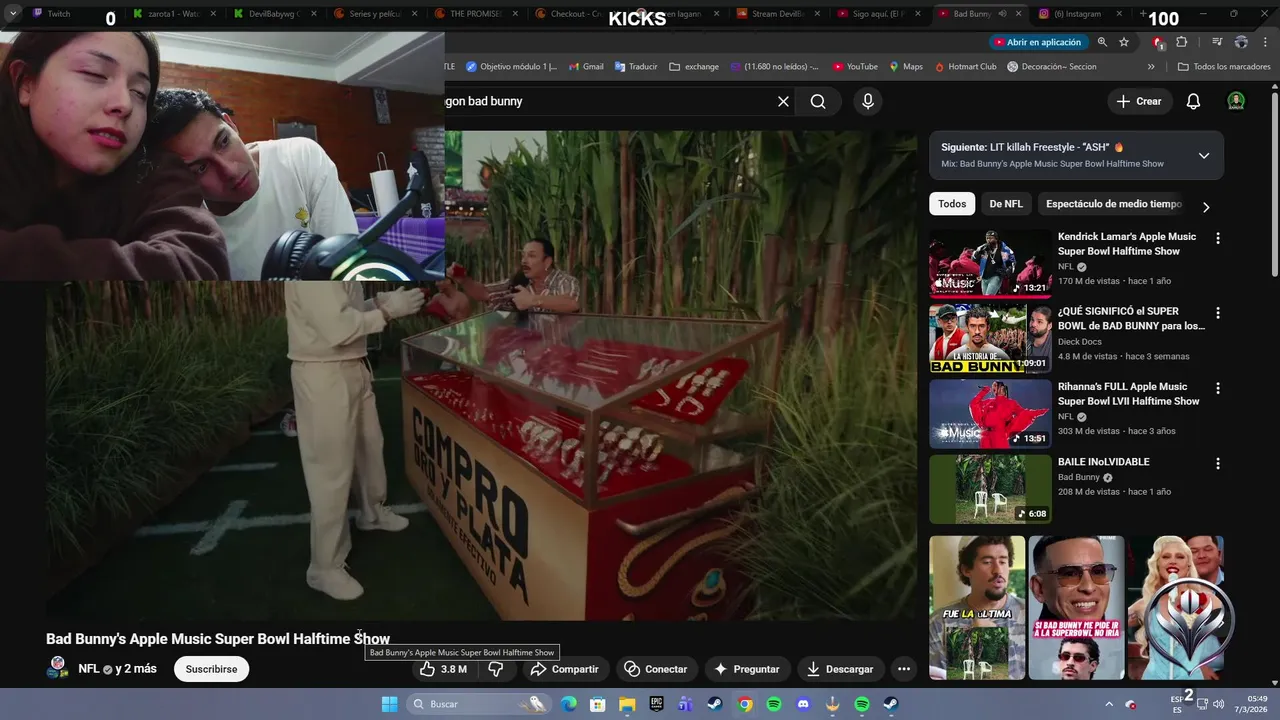Open the Gmail bookmark

pos(586,67)
